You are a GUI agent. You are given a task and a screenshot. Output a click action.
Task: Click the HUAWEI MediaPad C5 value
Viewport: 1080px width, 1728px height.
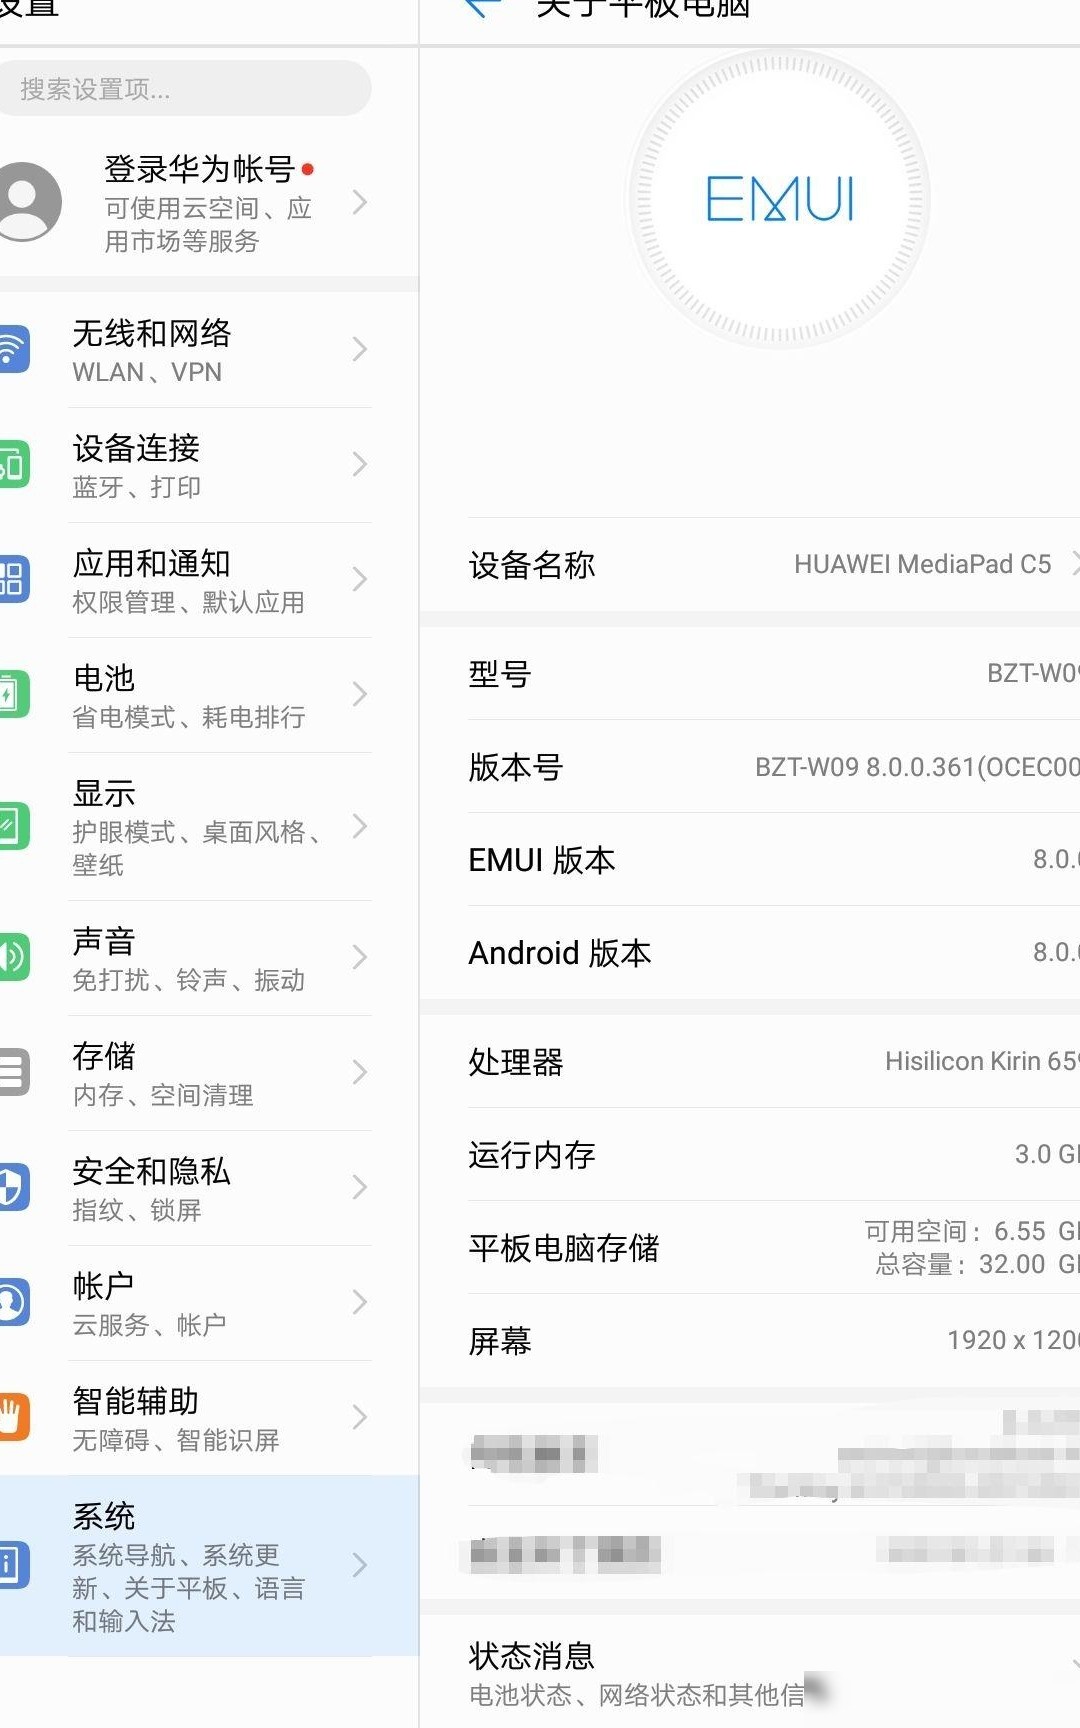pyautogui.click(x=922, y=564)
